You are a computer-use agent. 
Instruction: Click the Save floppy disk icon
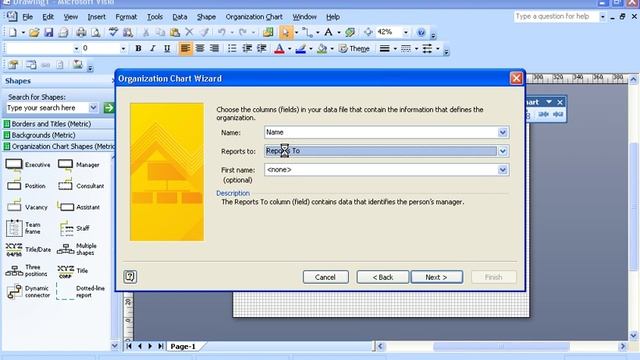tap(49, 32)
